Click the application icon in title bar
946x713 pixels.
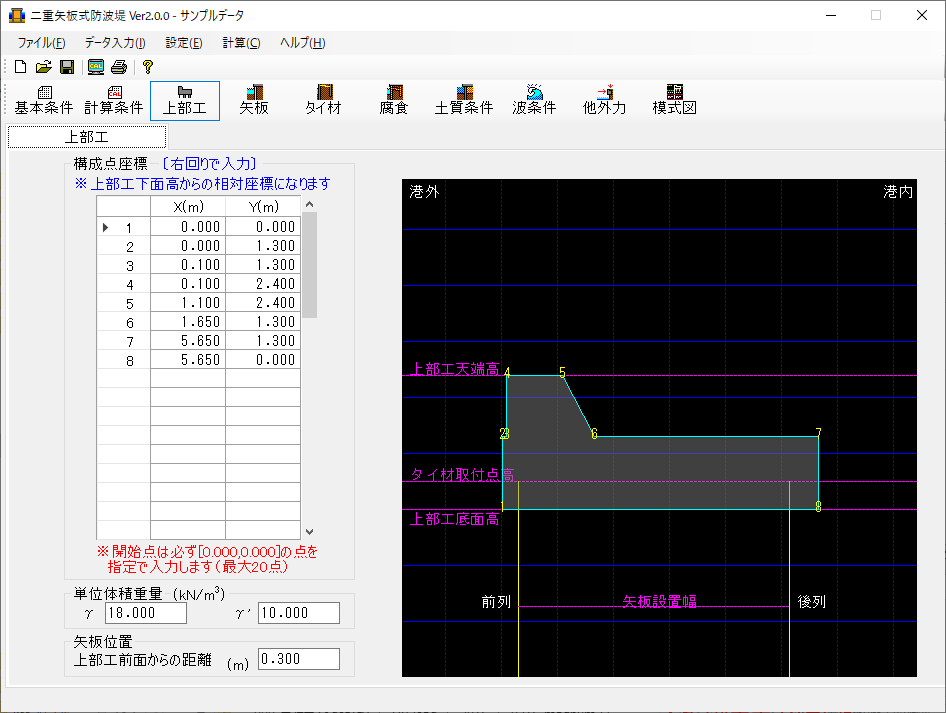[x=16, y=15]
